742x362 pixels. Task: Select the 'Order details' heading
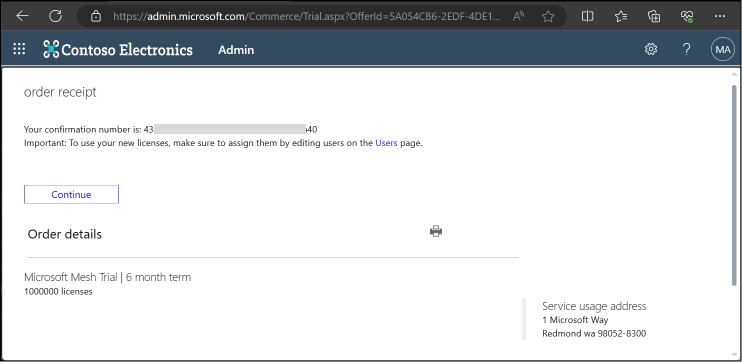(x=65, y=234)
